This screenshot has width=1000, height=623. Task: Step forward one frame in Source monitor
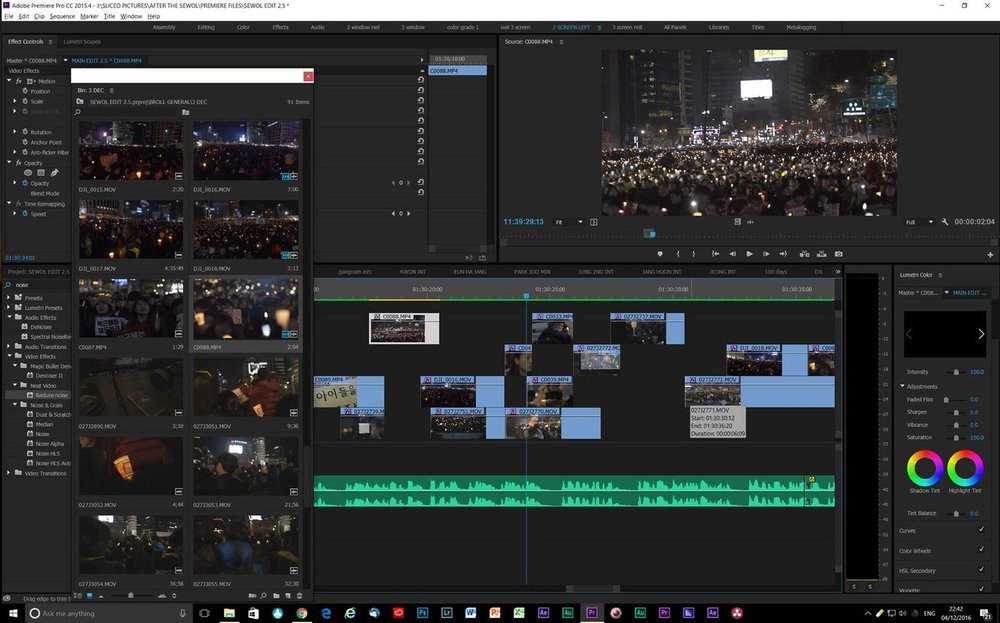pos(766,254)
